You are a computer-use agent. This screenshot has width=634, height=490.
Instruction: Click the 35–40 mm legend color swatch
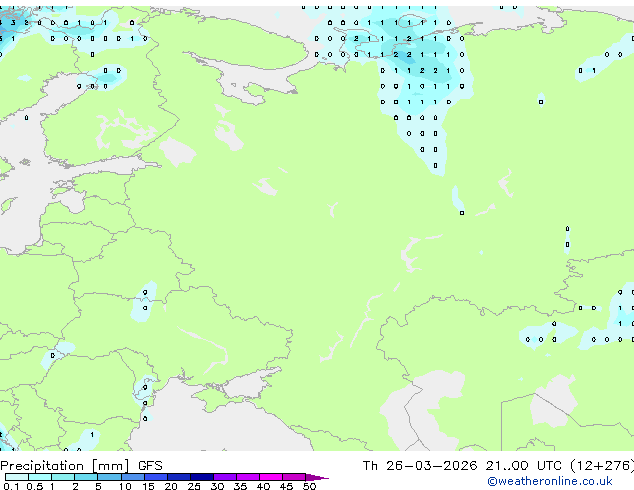point(247,477)
